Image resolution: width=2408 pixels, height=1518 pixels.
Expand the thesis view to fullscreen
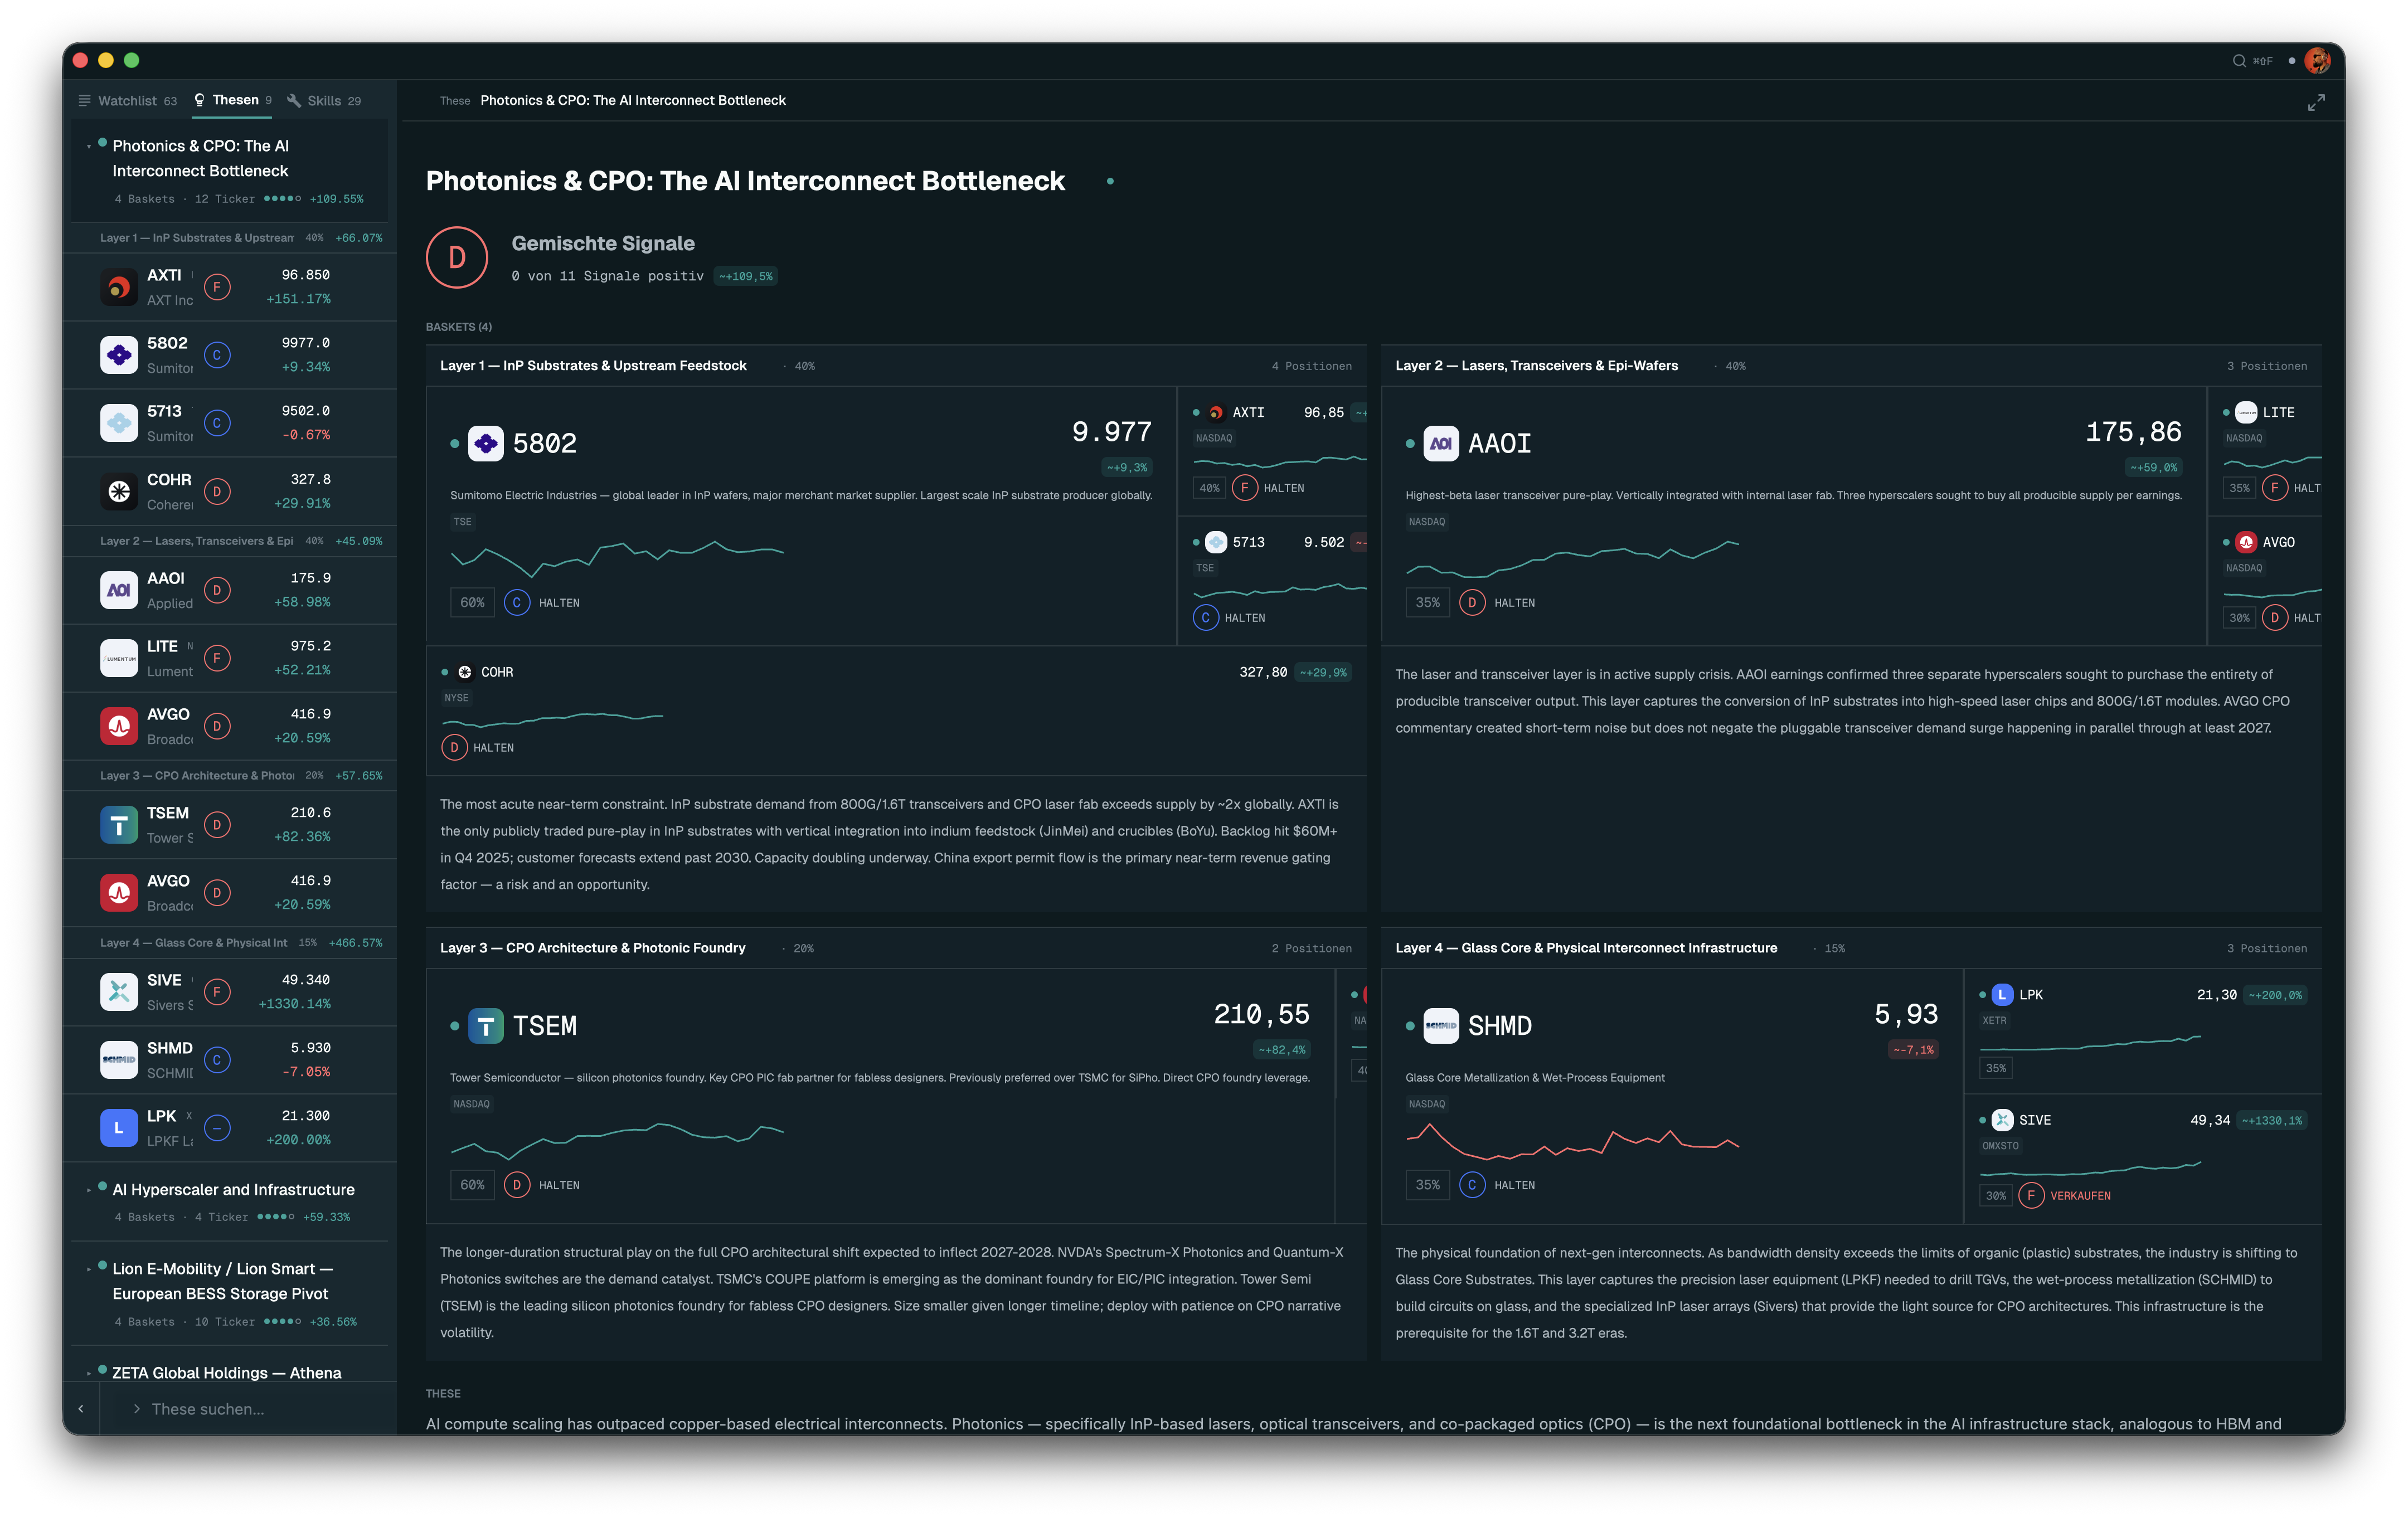2316,103
